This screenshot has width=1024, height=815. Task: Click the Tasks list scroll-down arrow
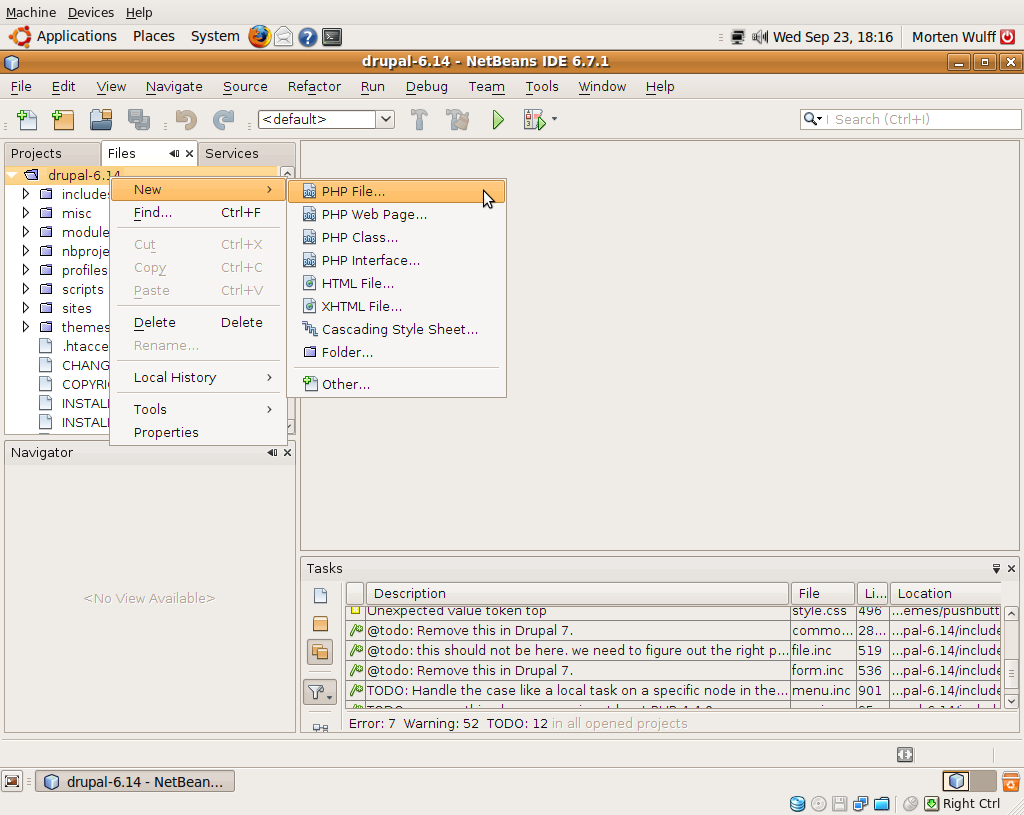(x=1011, y=701)
